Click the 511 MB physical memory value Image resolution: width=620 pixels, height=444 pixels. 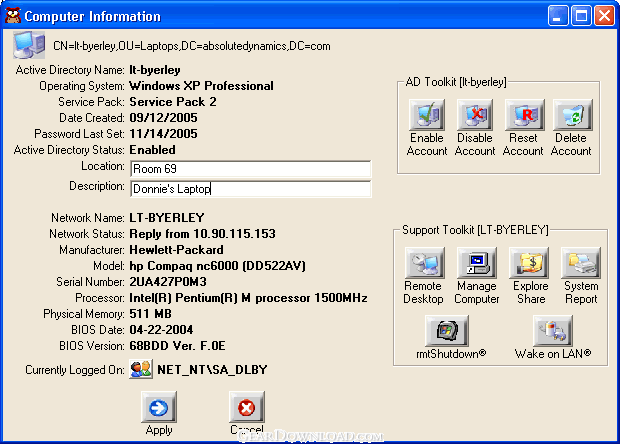tap(150, 314)
